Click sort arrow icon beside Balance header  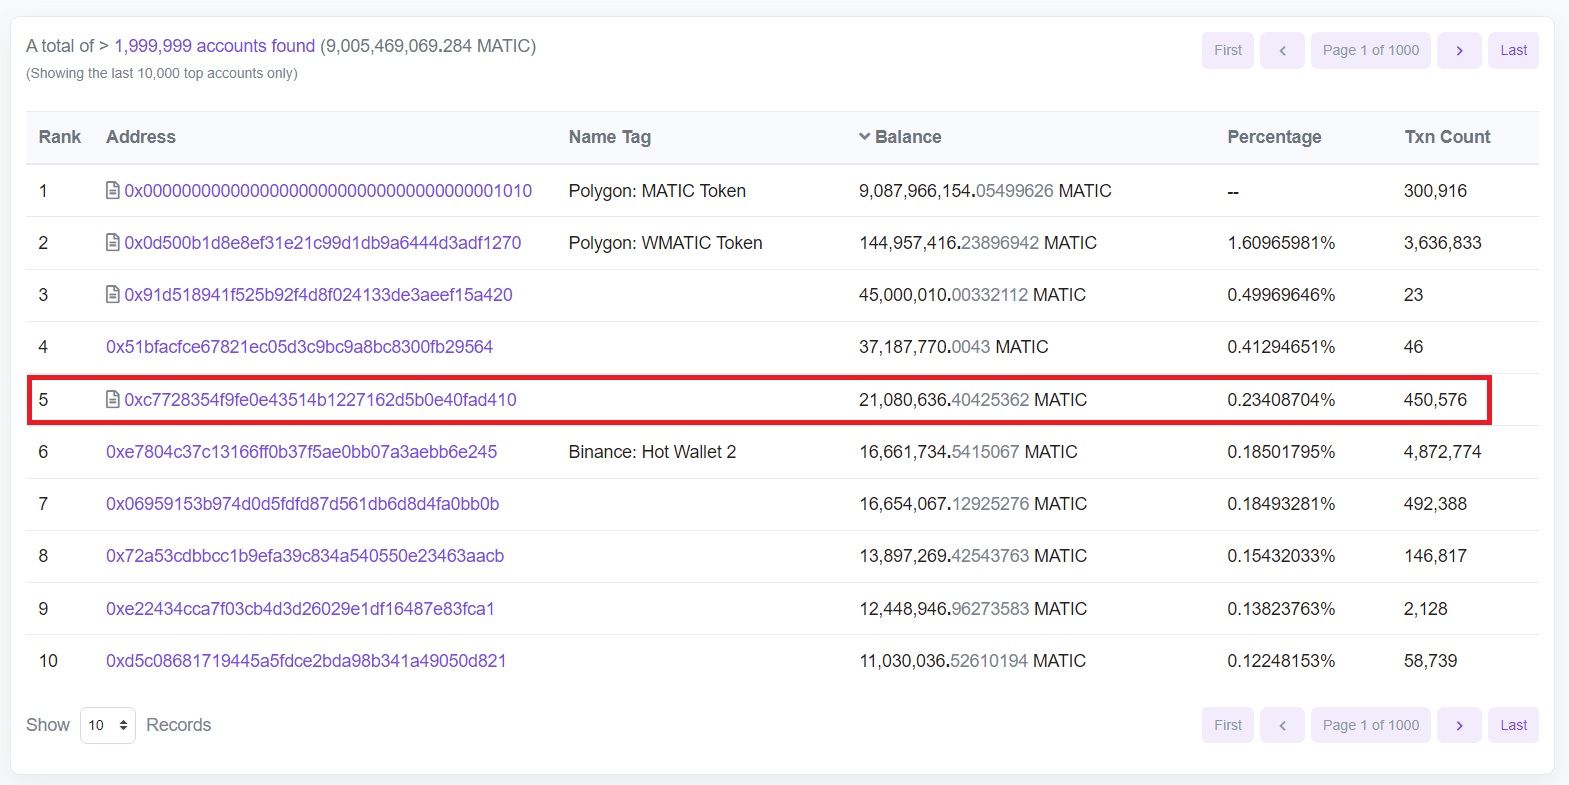point(864,137)
